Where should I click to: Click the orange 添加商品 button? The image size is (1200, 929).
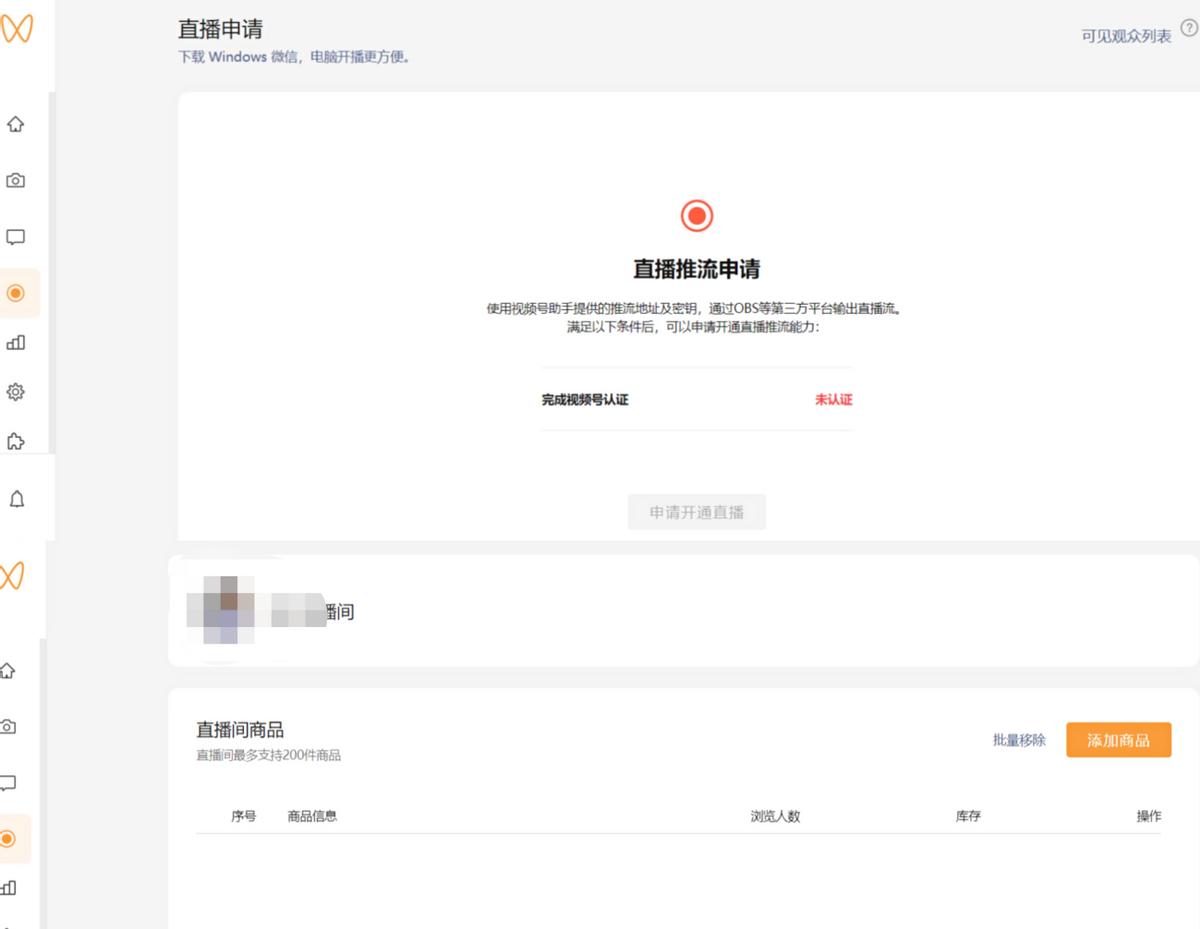click(1118, 740)
